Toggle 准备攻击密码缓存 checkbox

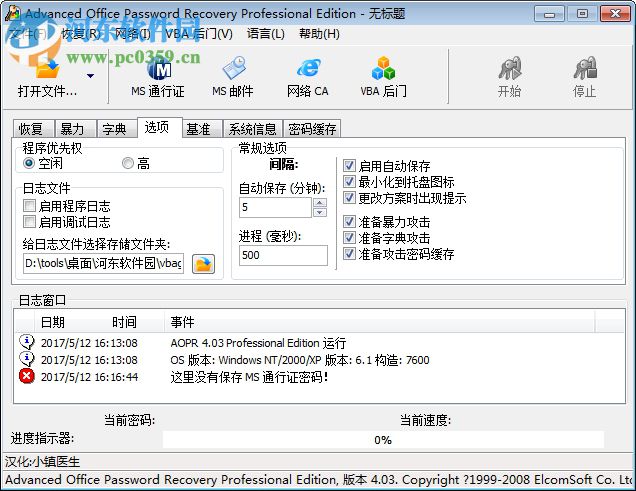(349, 254)
